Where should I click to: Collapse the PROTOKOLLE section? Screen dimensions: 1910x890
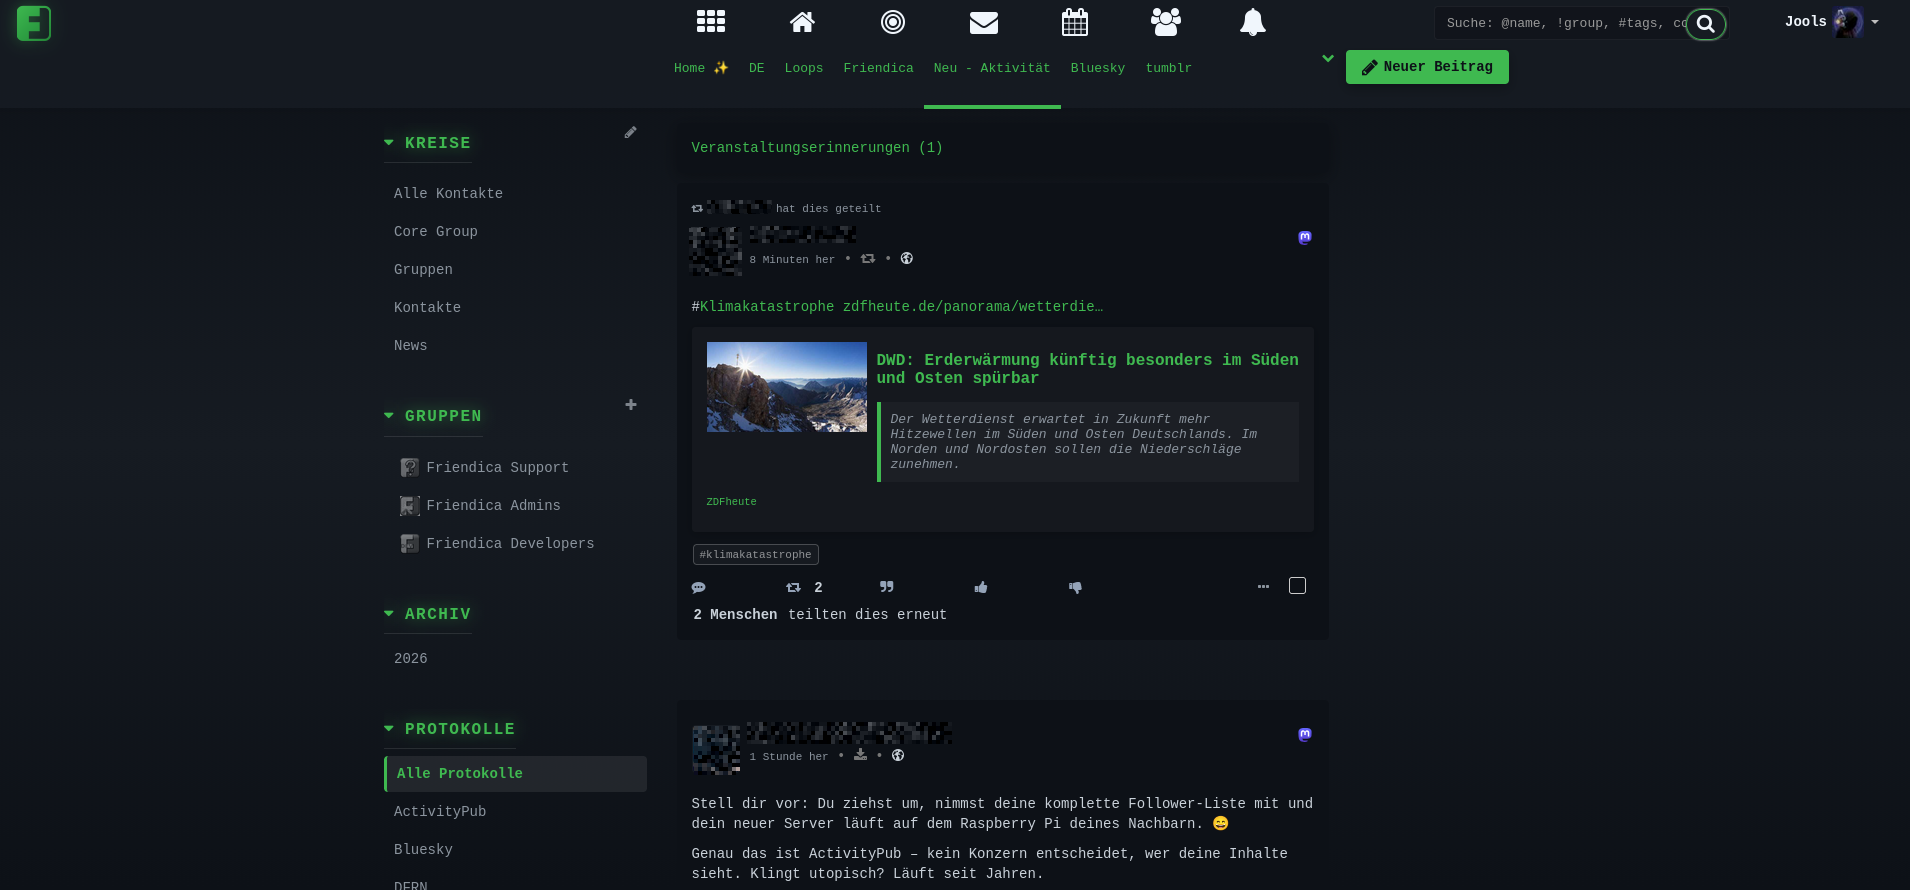[450, 729]
